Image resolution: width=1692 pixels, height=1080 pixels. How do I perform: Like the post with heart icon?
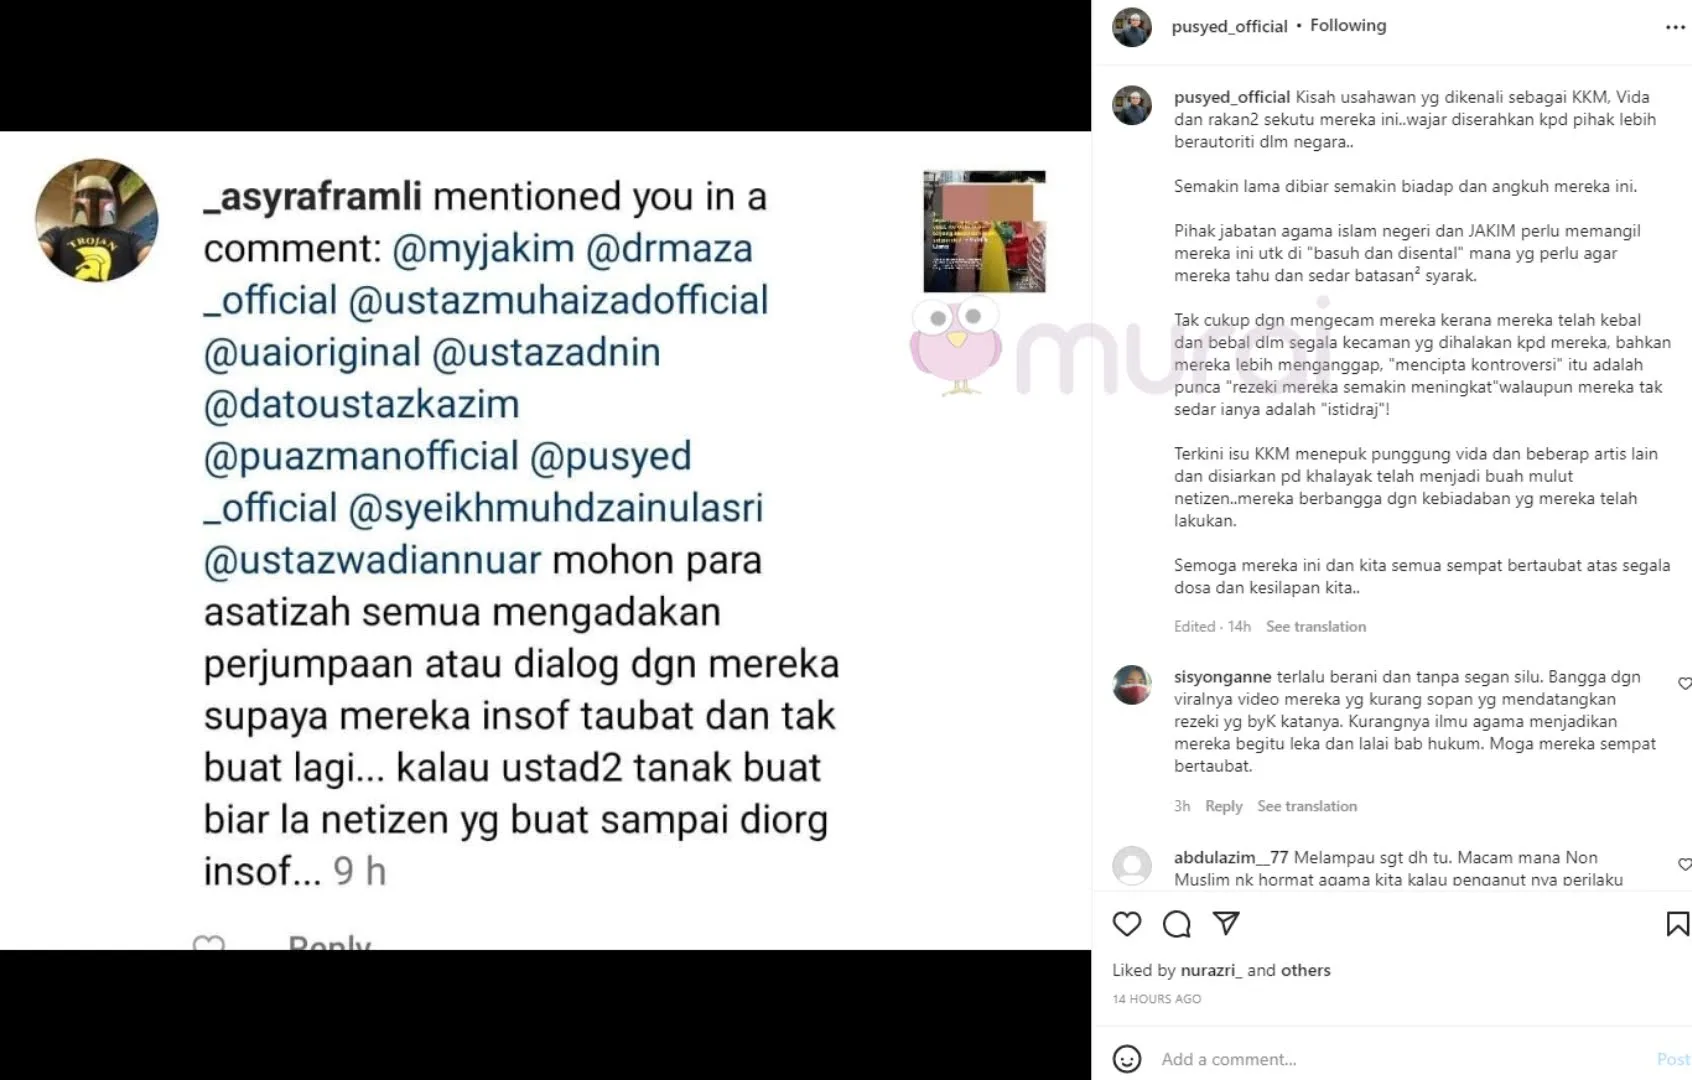(x=1127, y=924)
